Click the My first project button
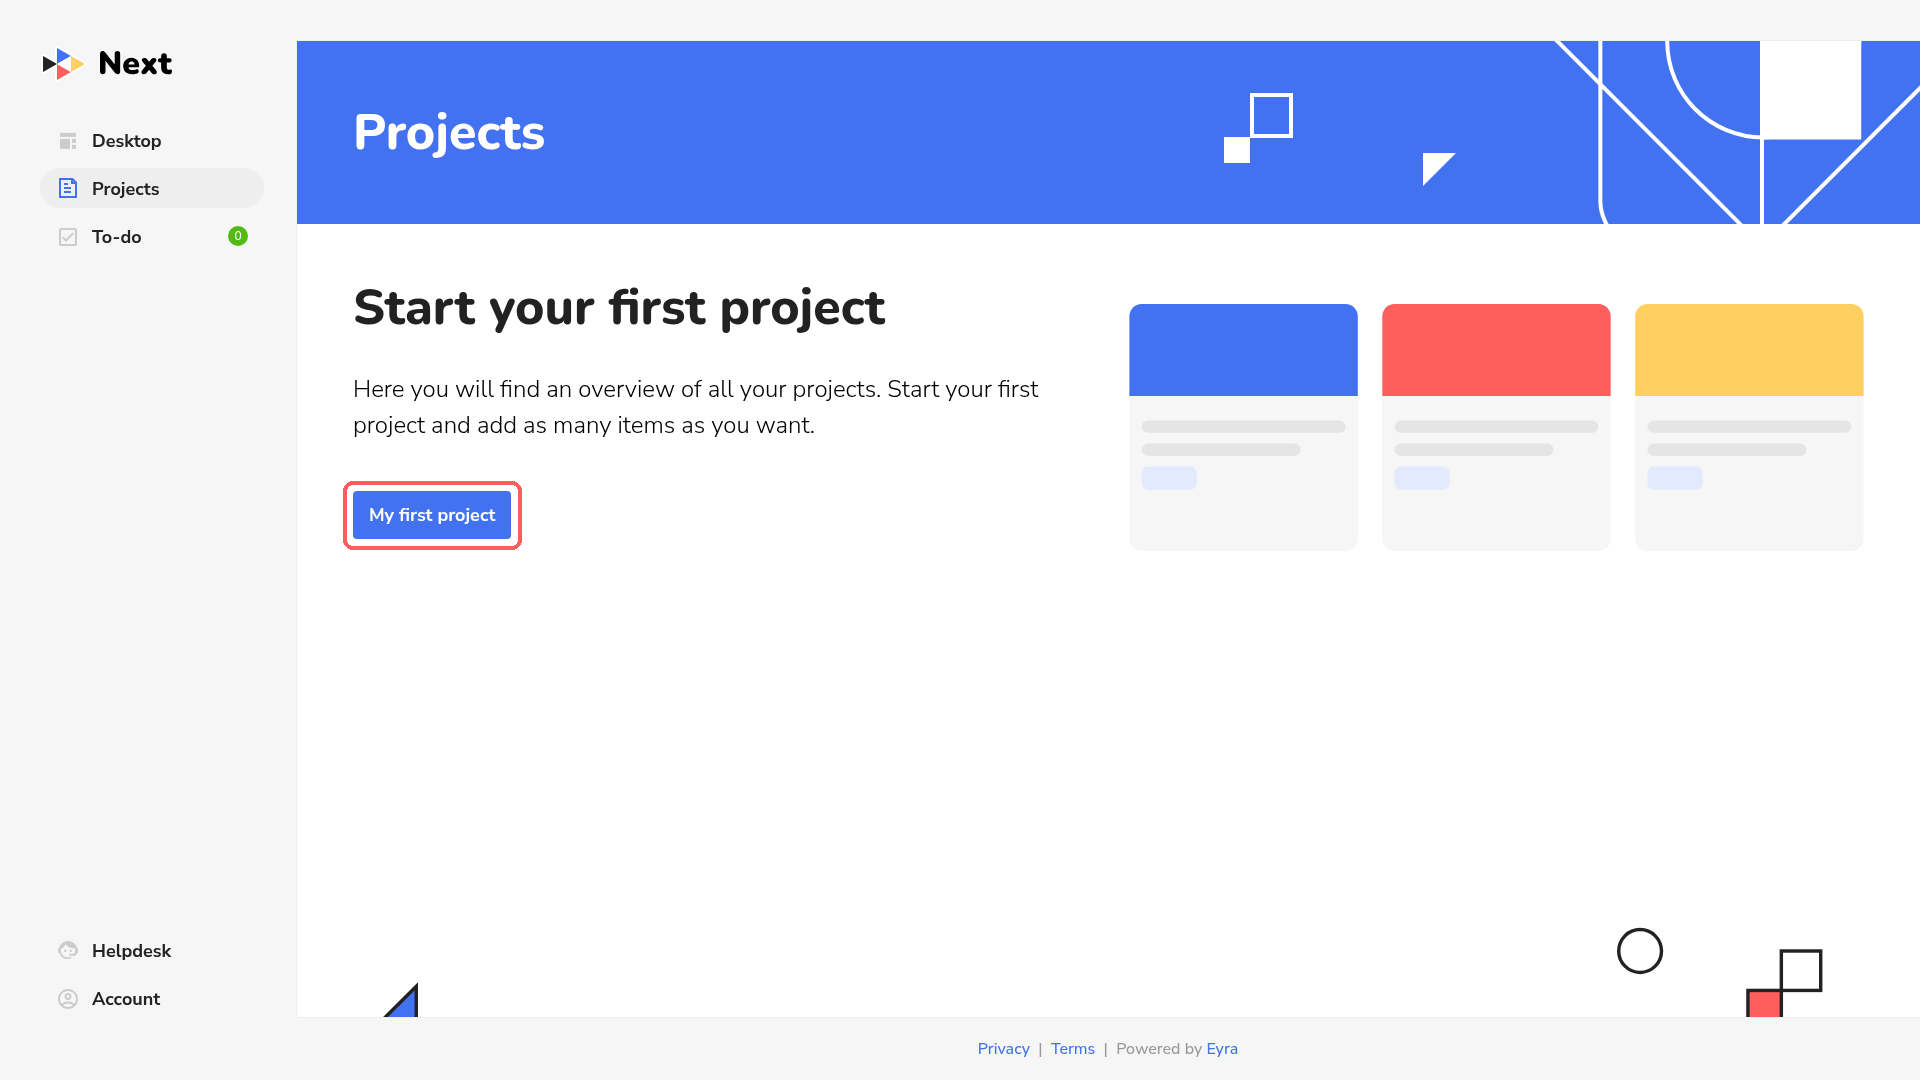The image size is (1920, 1080). point(432,515)
